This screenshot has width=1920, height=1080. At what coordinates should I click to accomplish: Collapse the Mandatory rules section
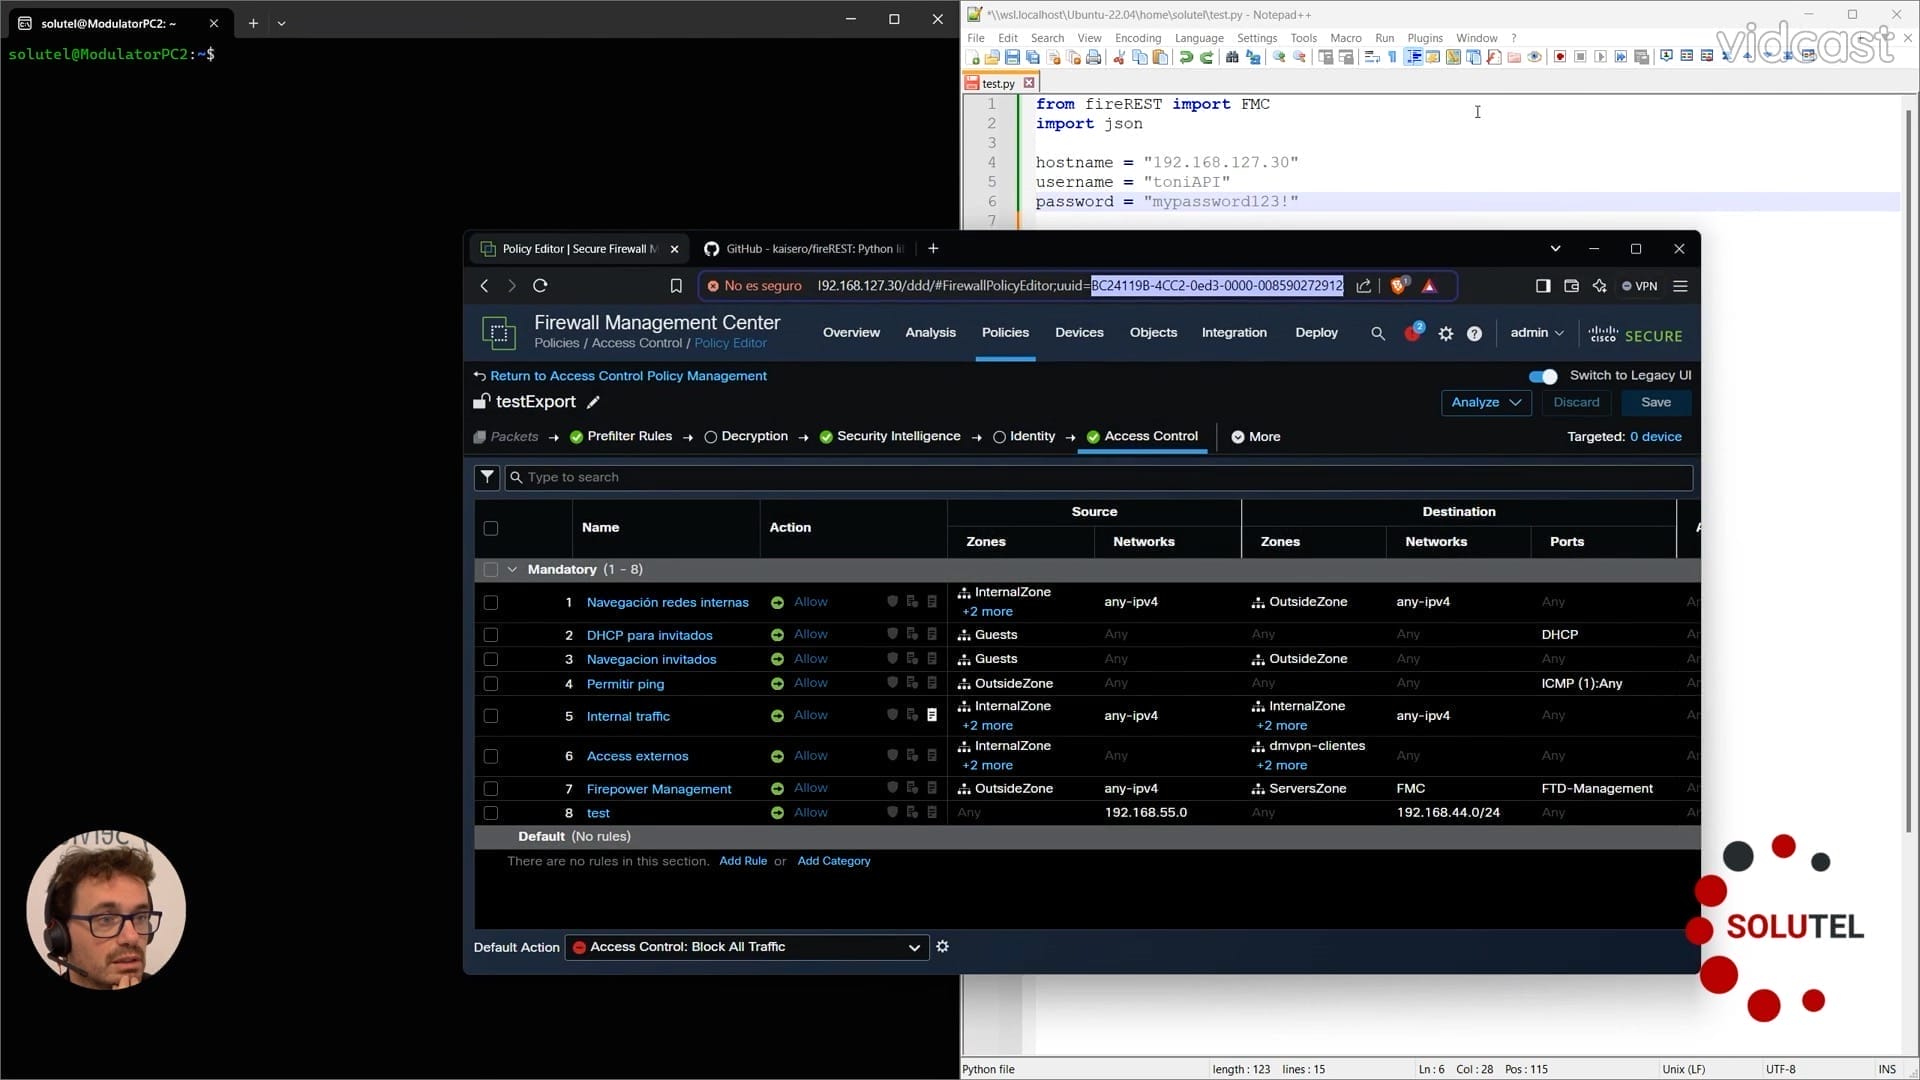tap(512, 569)
